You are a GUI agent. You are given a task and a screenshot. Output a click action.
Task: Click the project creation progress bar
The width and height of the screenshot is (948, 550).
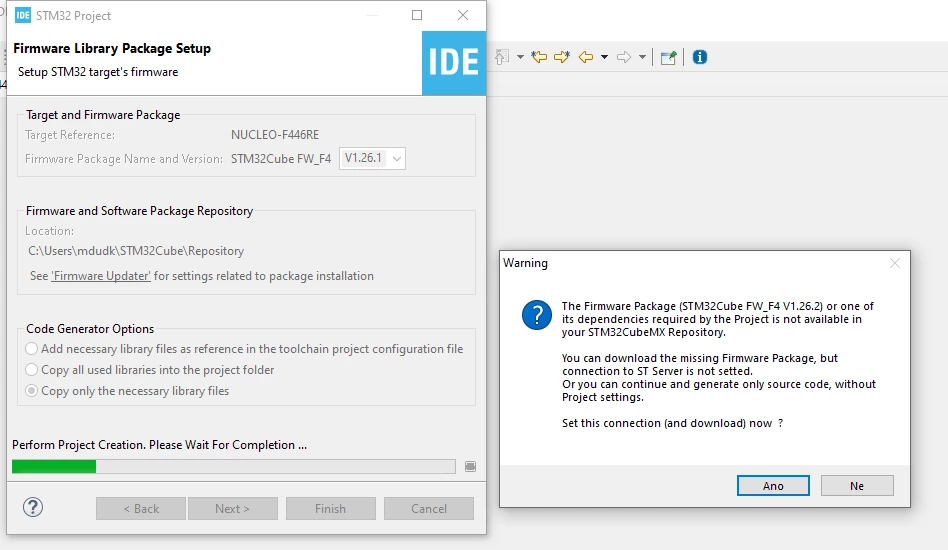pyautogui.click(x=233, y=466)
